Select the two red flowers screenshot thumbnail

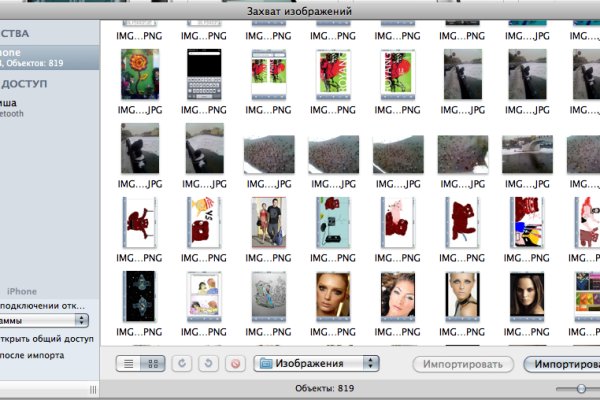[269, 74]
